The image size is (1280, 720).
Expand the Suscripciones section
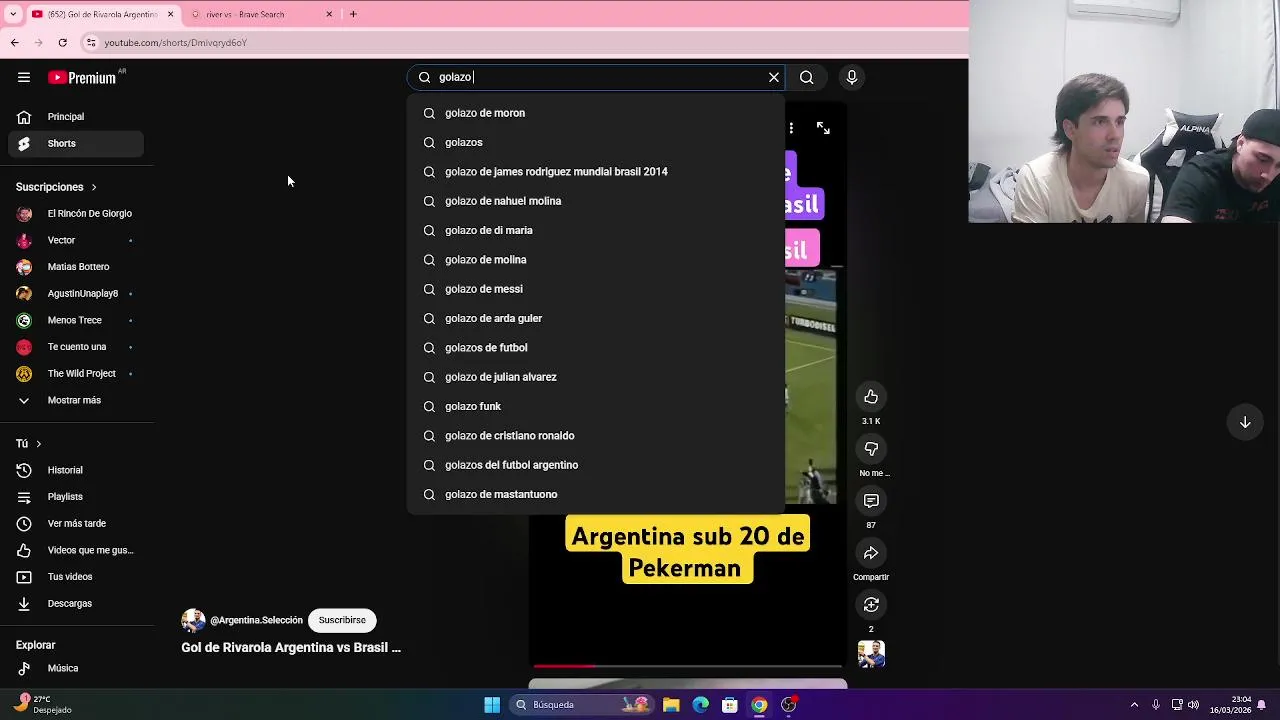pos(56,187)
